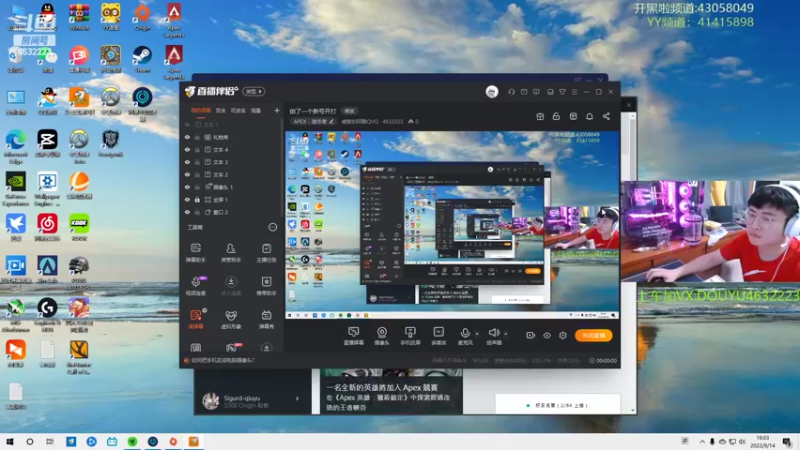Toggle the lock on the 全屏 1 layer
The width and height of the screenshot is (800, 450).
[197, 199]
